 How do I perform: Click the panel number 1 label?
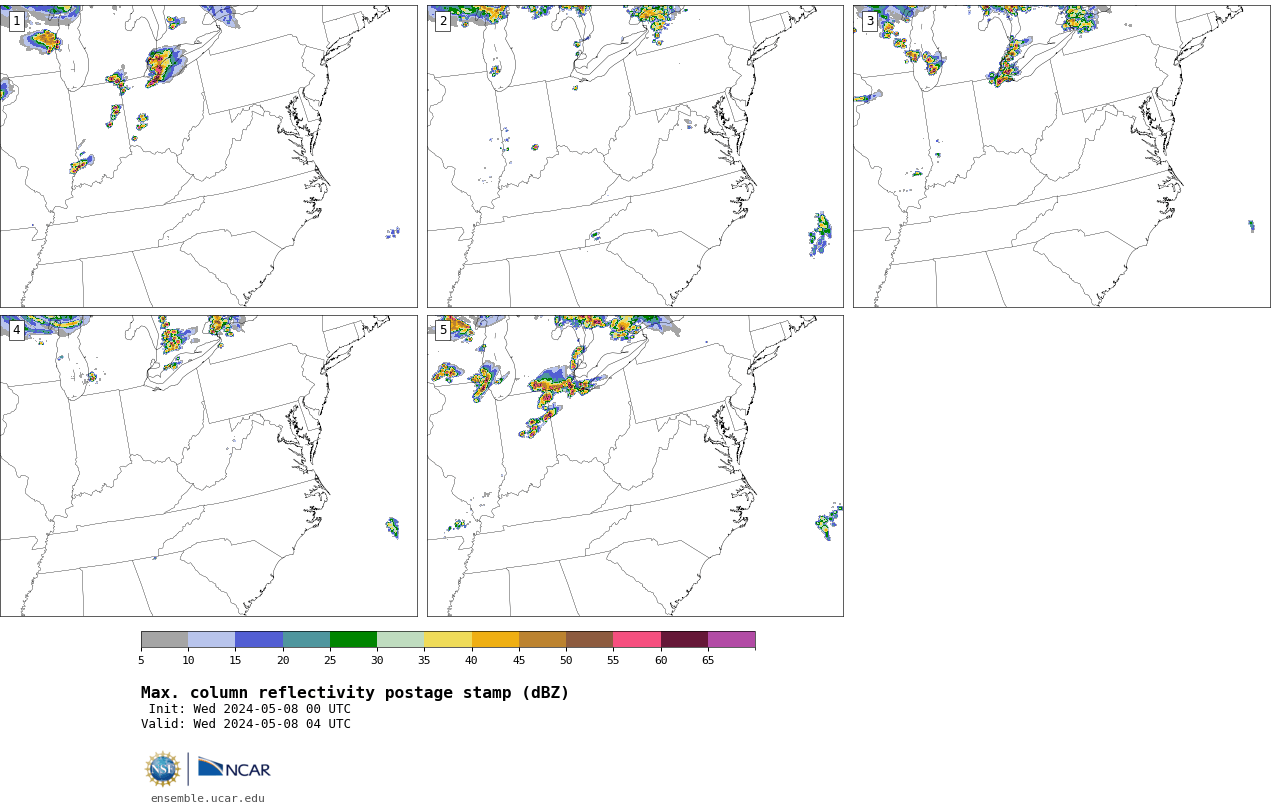coord(17,21)
